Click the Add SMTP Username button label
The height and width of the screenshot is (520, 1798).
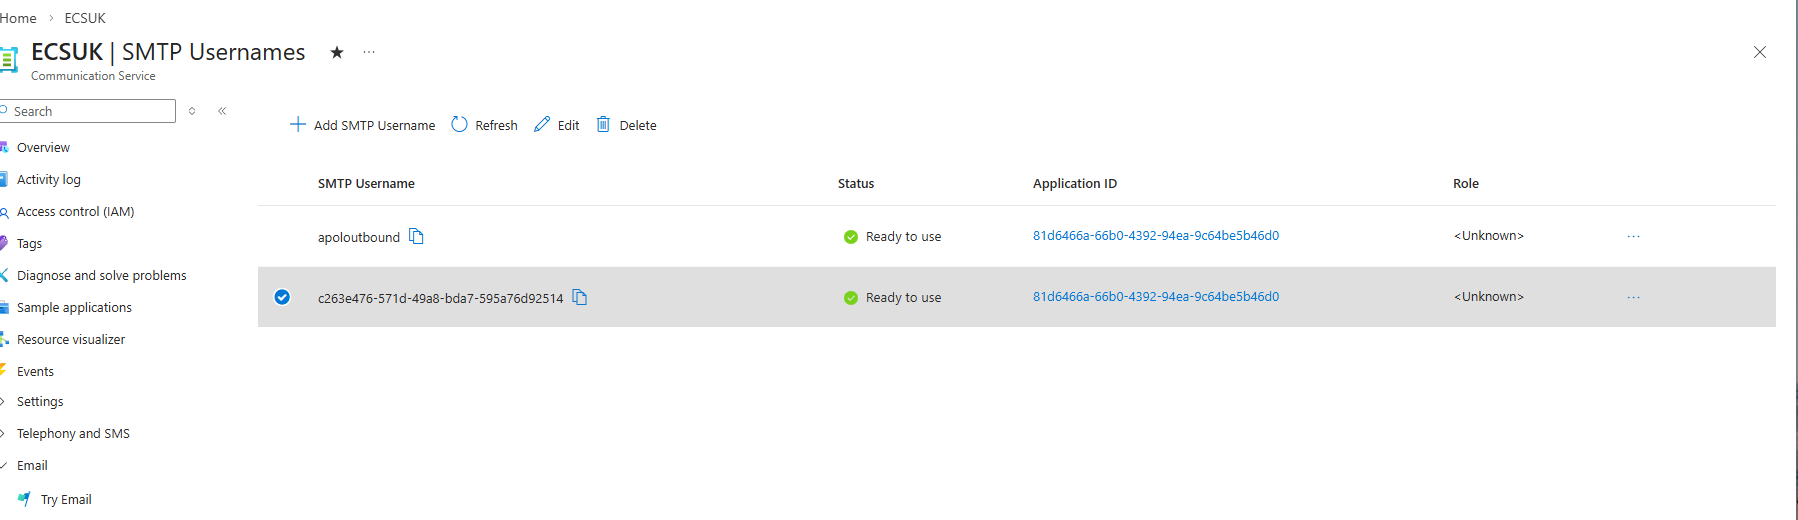click(374, 125)
